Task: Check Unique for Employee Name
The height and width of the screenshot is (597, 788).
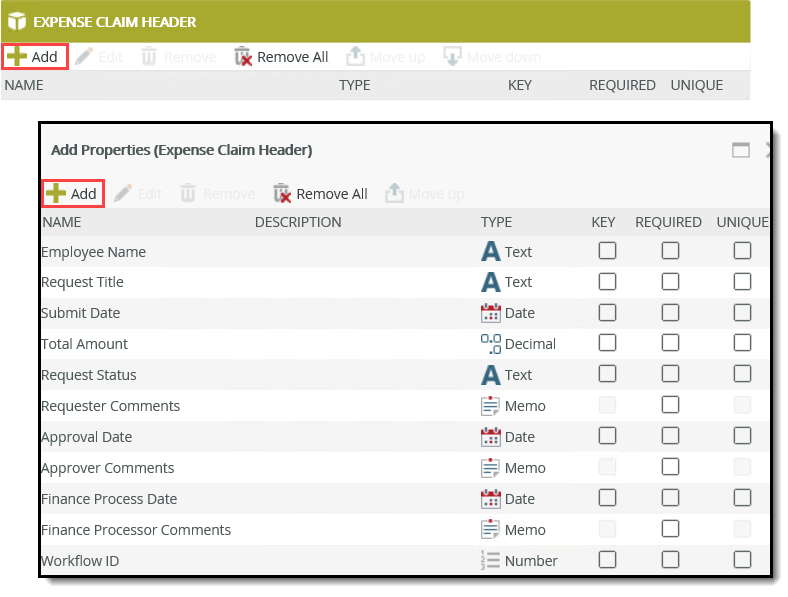Action: click(742, 251)
